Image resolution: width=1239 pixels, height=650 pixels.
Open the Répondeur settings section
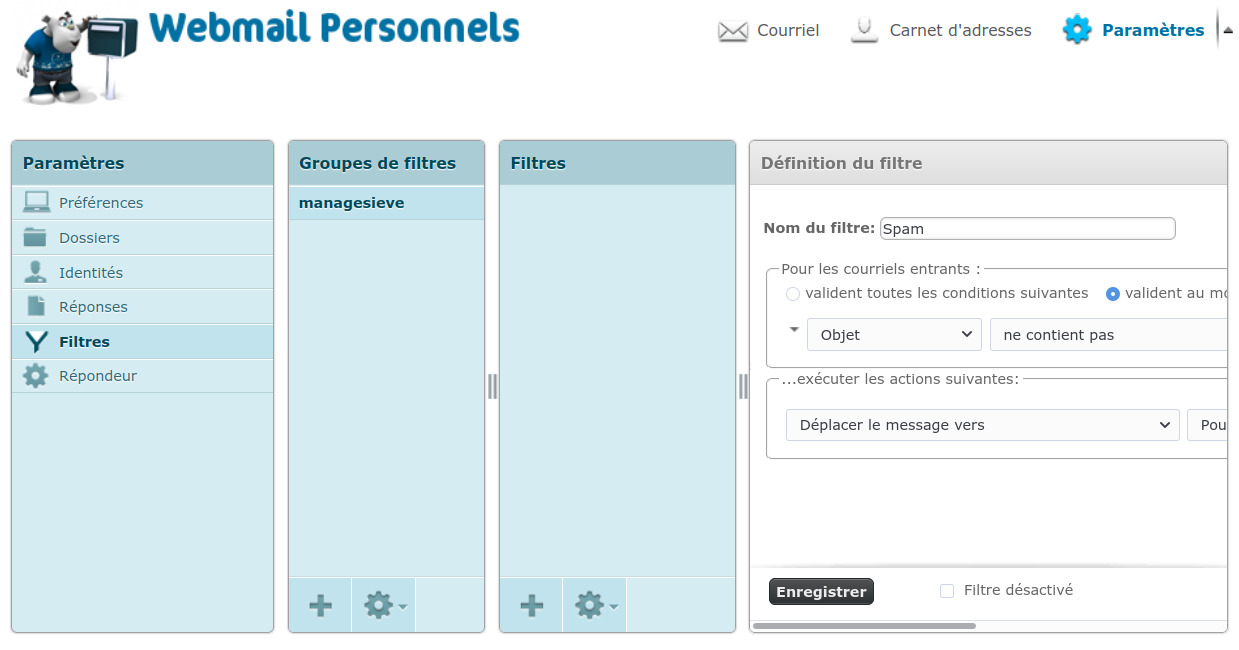[97, 376]
